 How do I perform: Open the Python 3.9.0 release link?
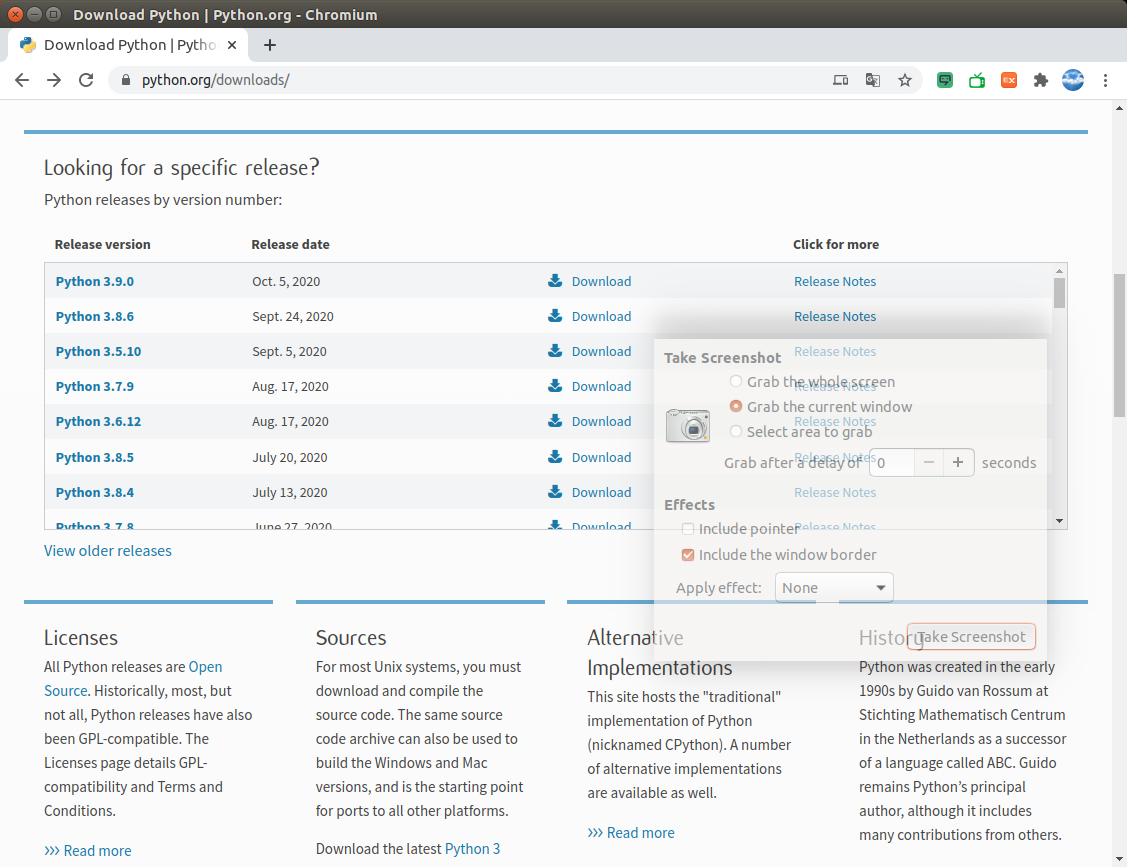(x=95, y=281)
